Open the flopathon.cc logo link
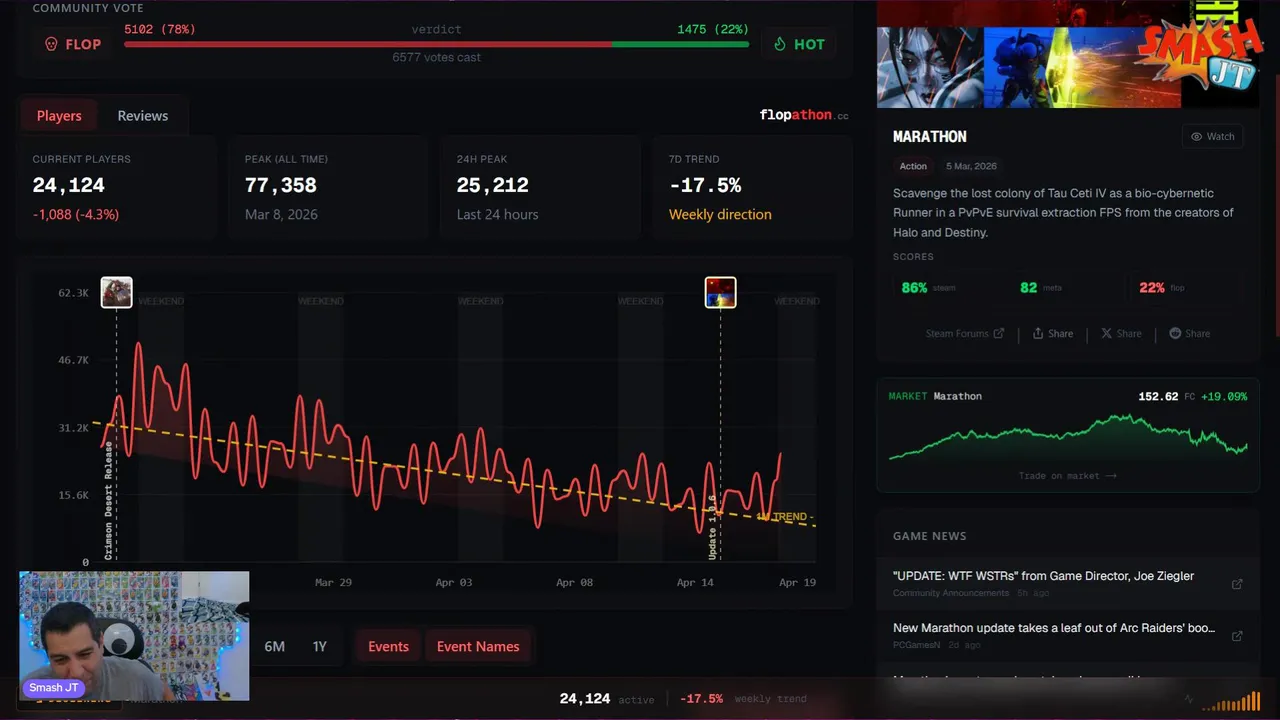 click(x=804, y=115)
